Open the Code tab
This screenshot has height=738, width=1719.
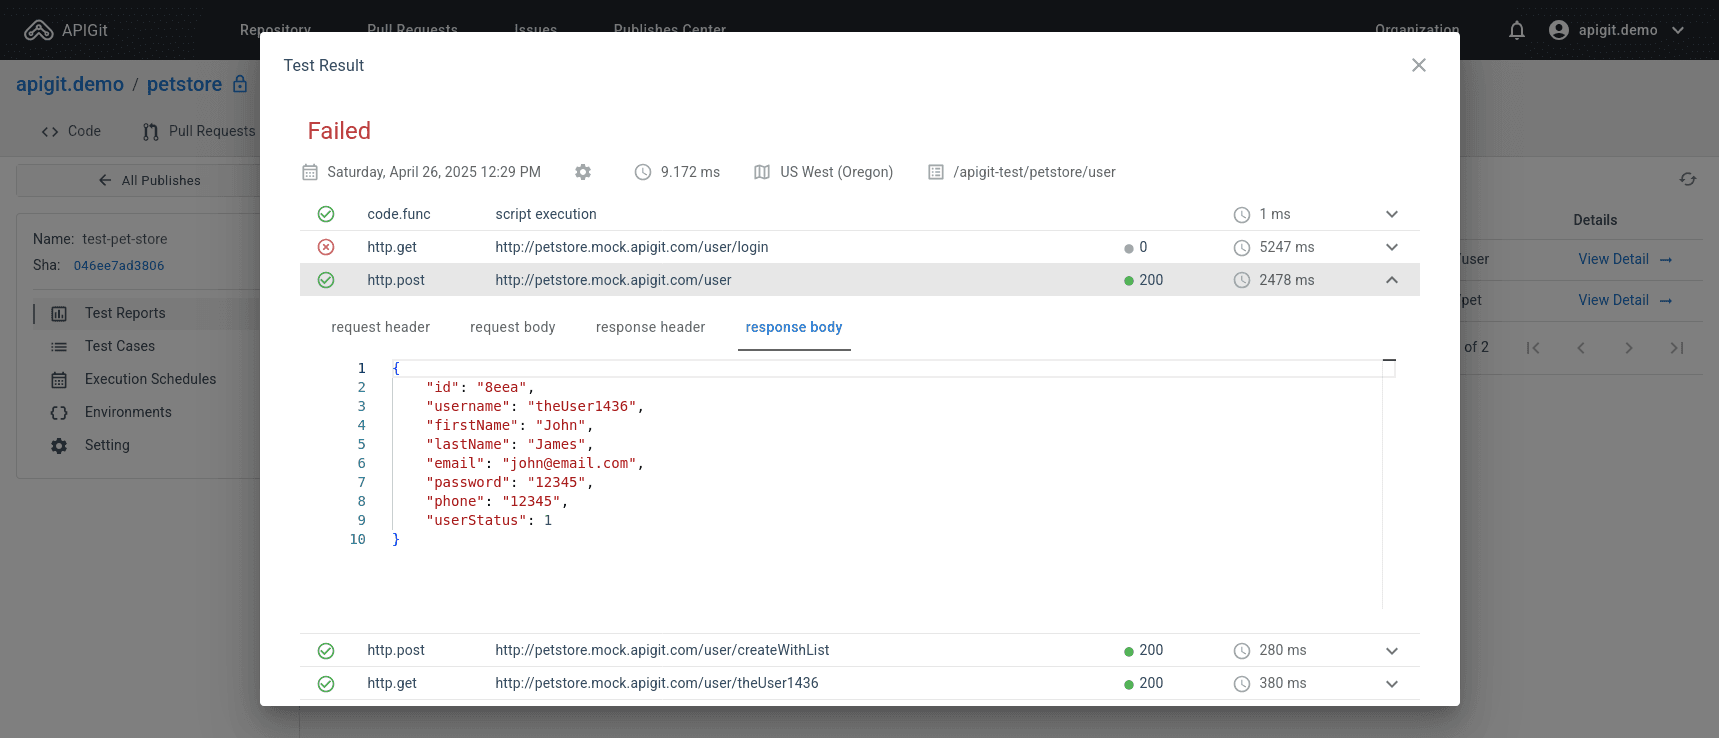[x=71, y=131]
